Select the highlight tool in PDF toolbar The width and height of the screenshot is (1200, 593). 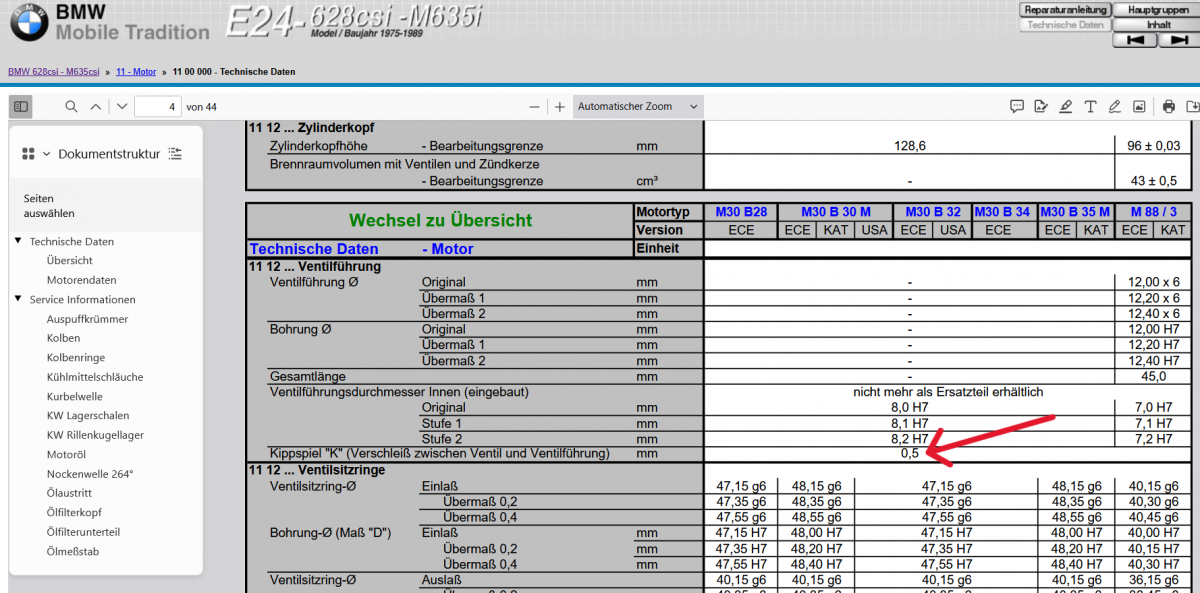(1066, 107)
